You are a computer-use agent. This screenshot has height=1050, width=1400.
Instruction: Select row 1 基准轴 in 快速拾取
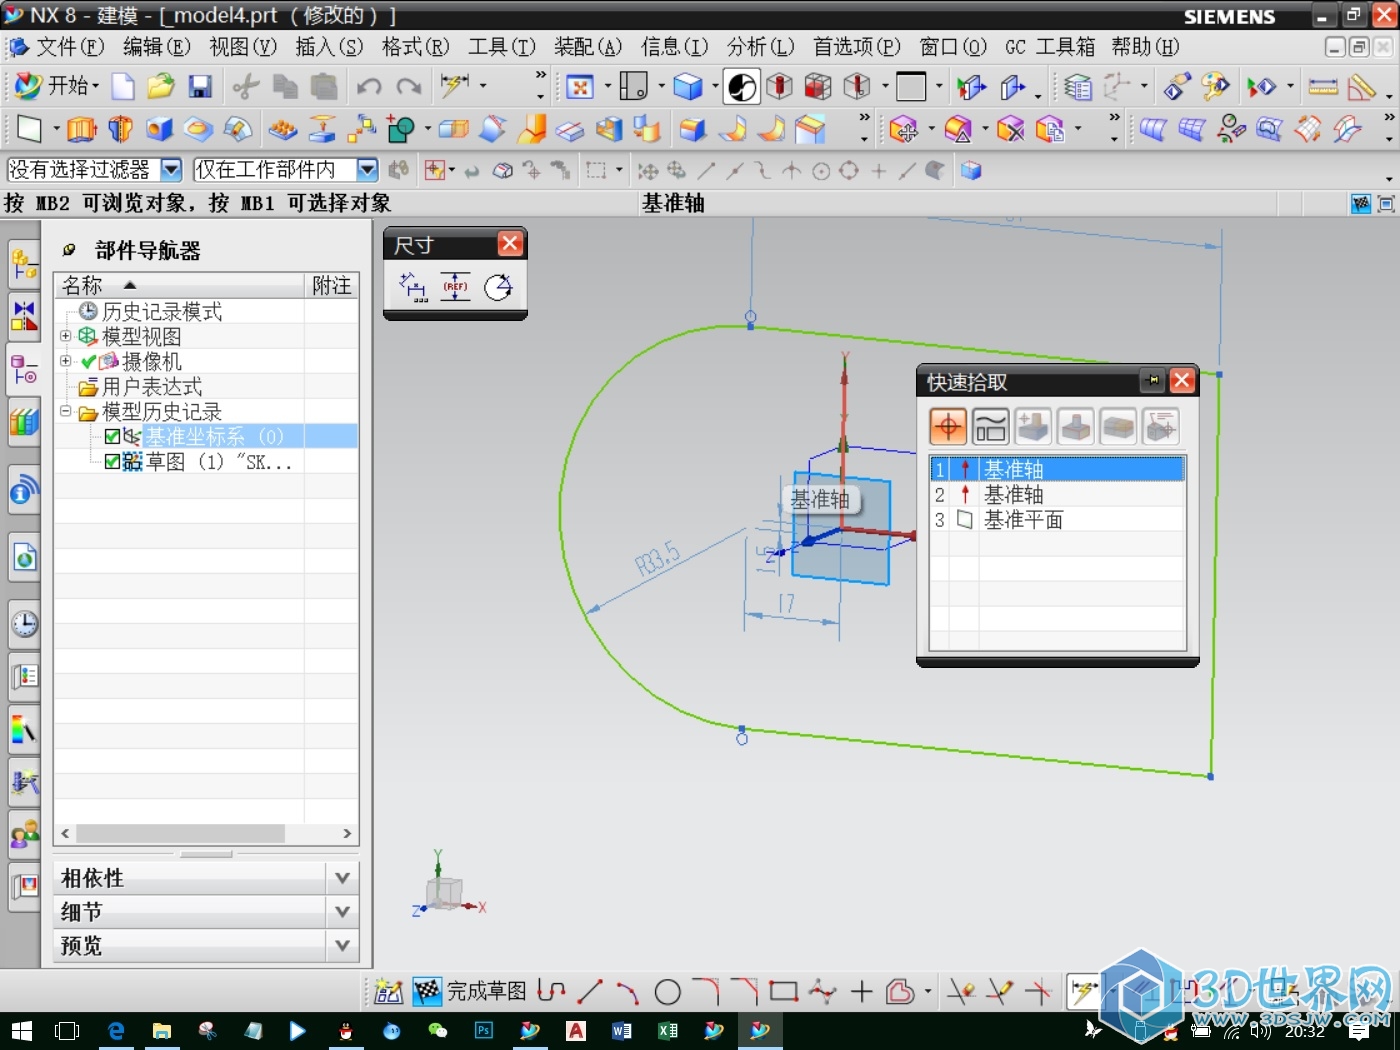pos(1058,469)
